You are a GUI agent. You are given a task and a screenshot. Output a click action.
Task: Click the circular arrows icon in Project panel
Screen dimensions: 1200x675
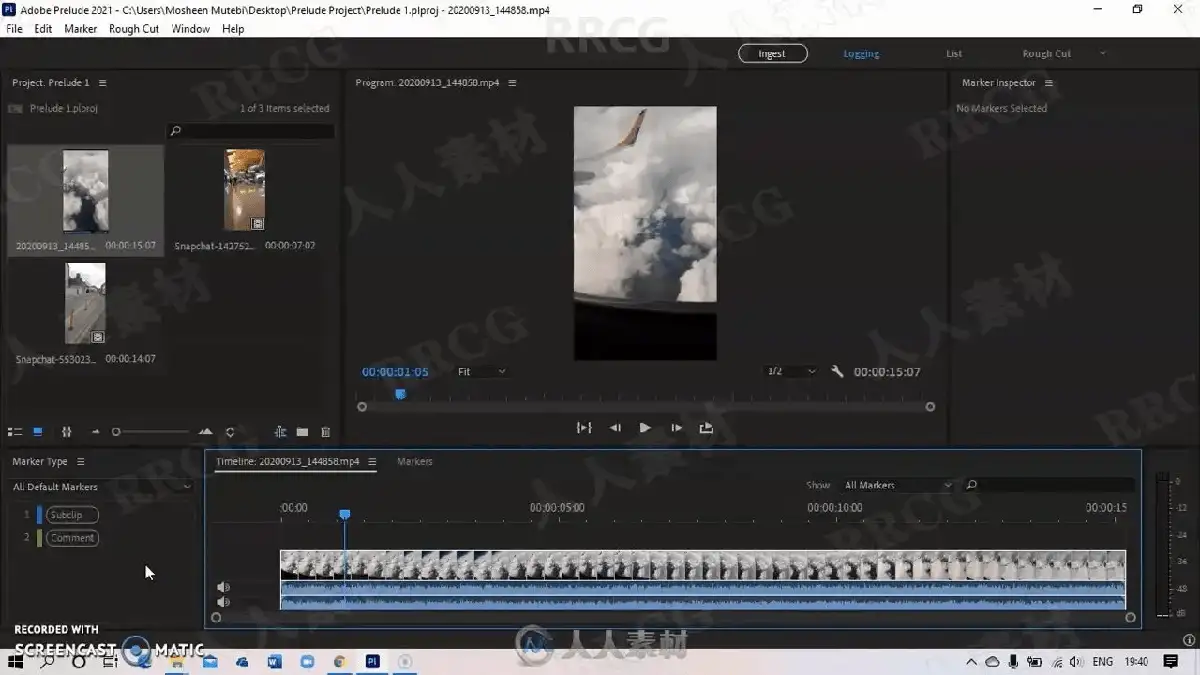click(230, 432)
